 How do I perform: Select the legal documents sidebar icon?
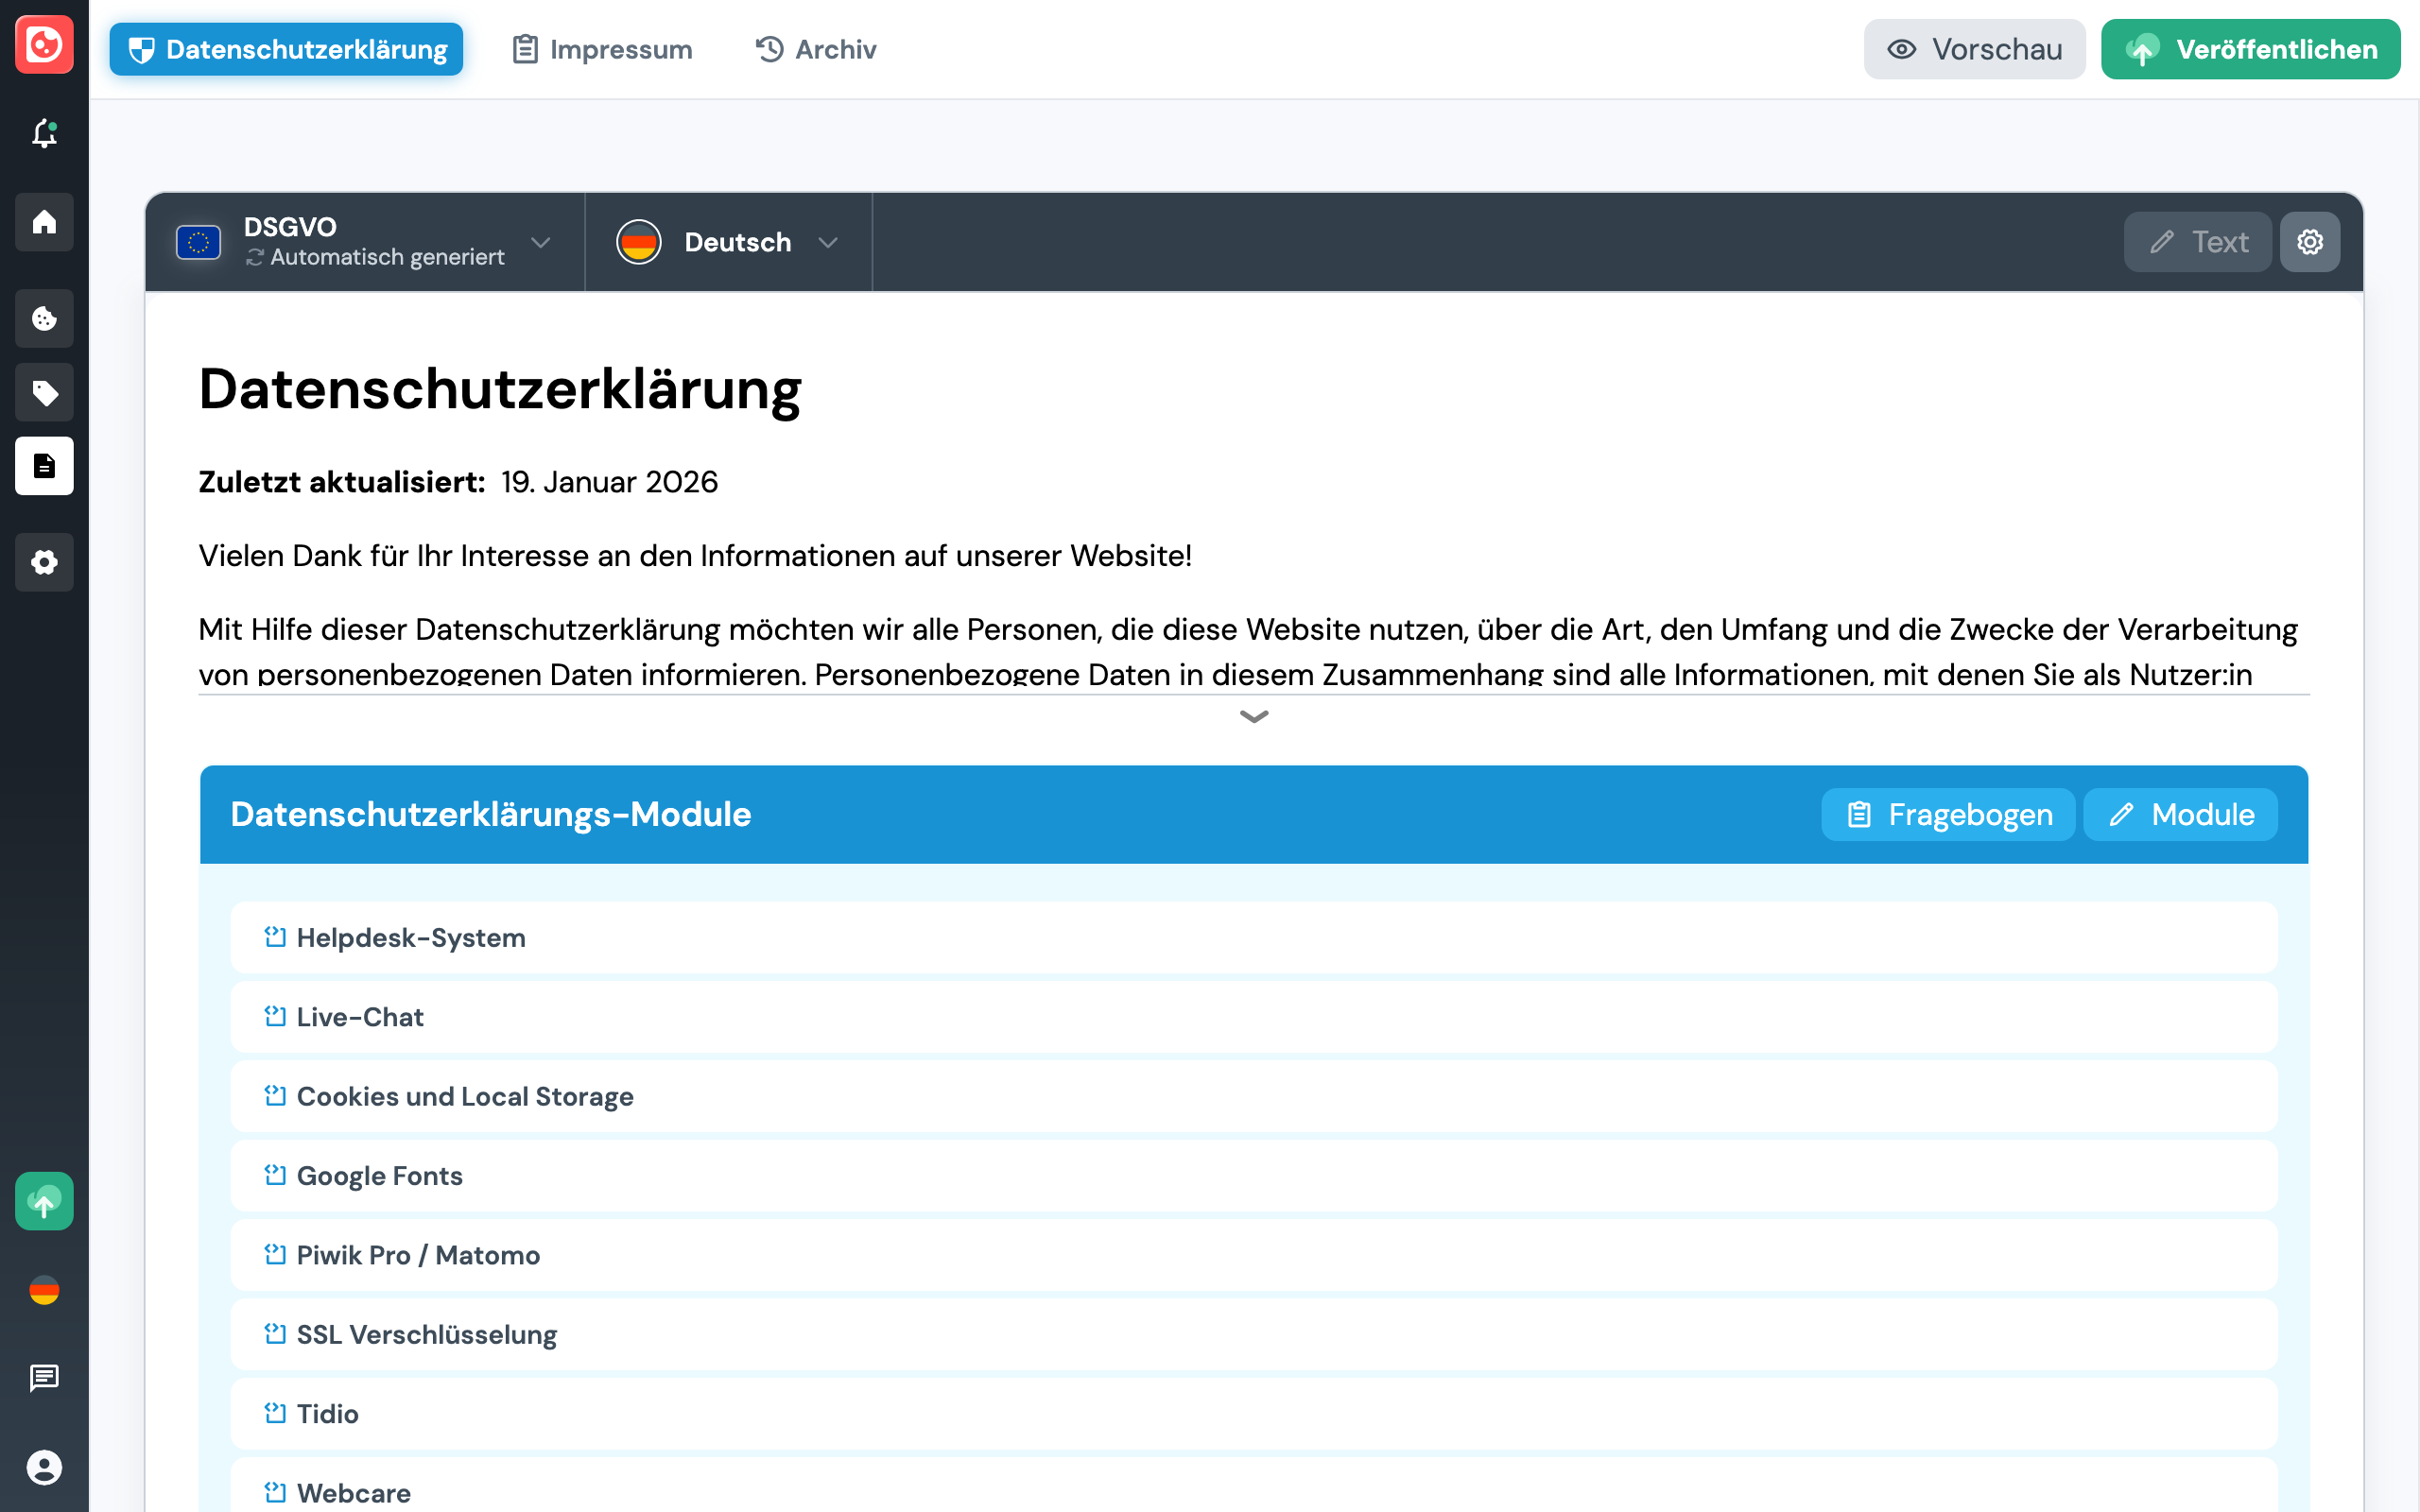[x=44, y=465]
